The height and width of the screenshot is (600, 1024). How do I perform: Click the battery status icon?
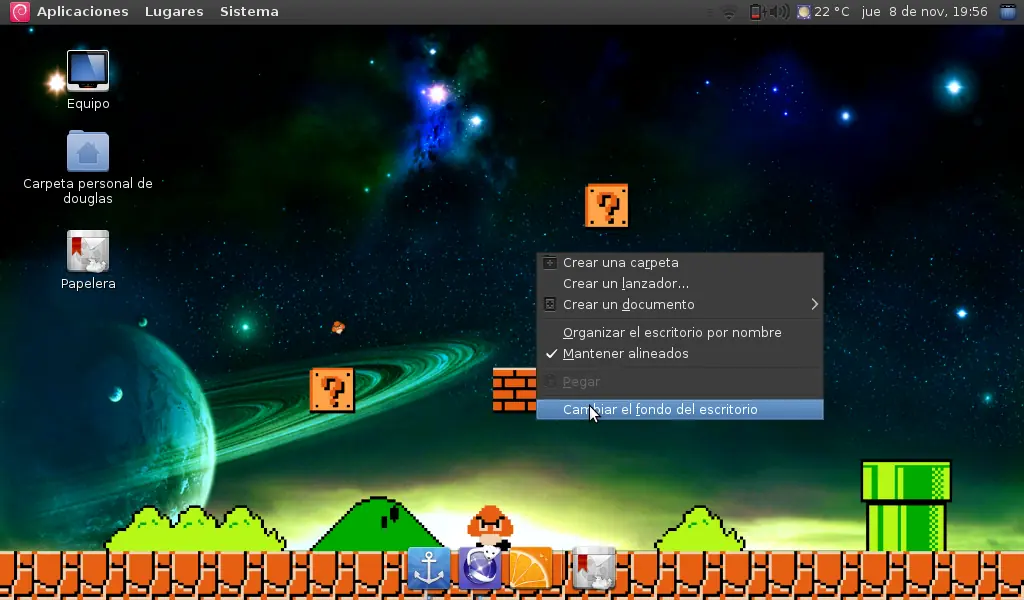point(756,12)
